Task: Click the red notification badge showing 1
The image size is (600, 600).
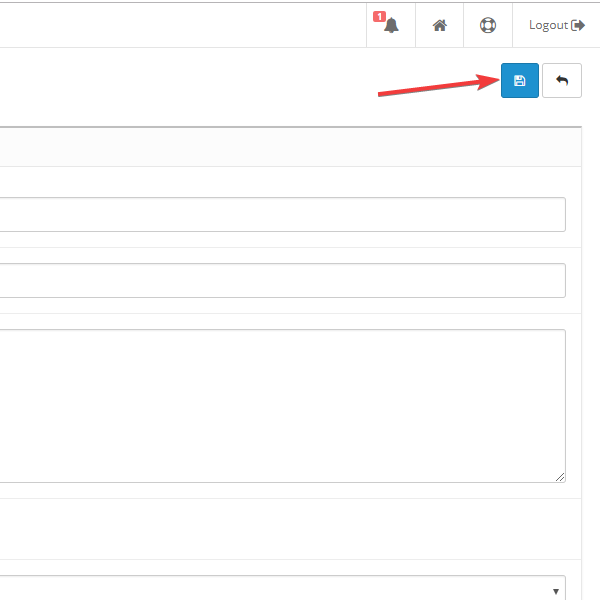Action: coord(379,17)
